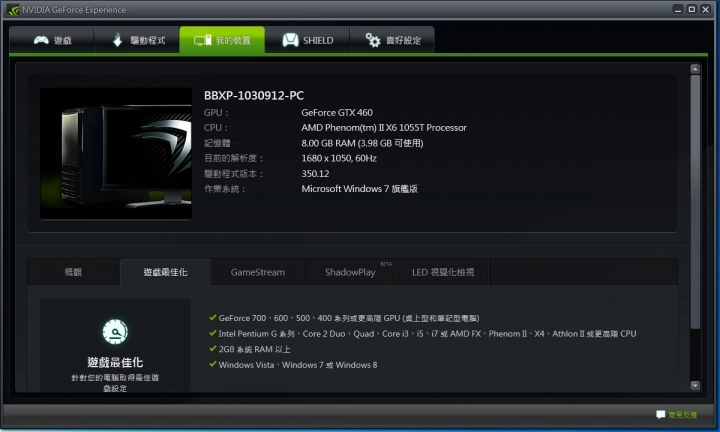
Task: Open the GameStream sub-tab
Action: click(x=258, y=272)
